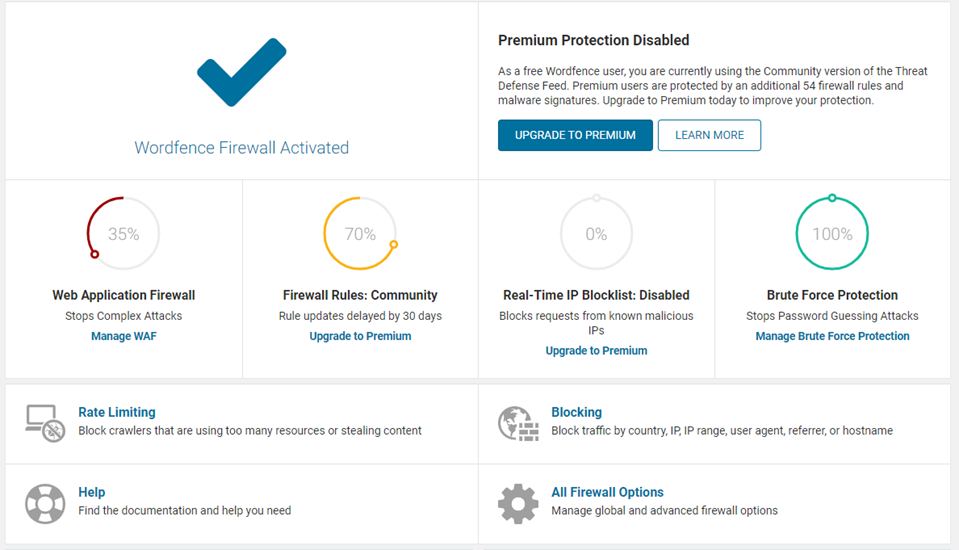This screenshot has width=959, height=550.
Task: Follow Upgrade to Premium under Firewall Rules
Action: (x=360, y=336)
